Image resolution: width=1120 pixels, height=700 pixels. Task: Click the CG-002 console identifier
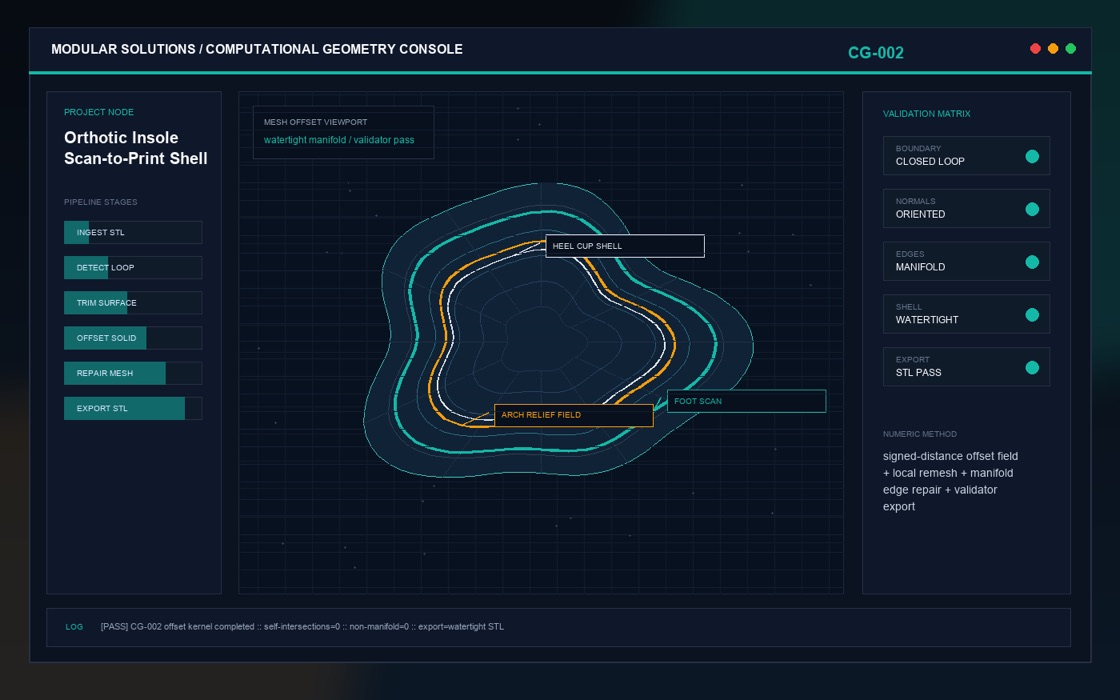click(876, 53)
